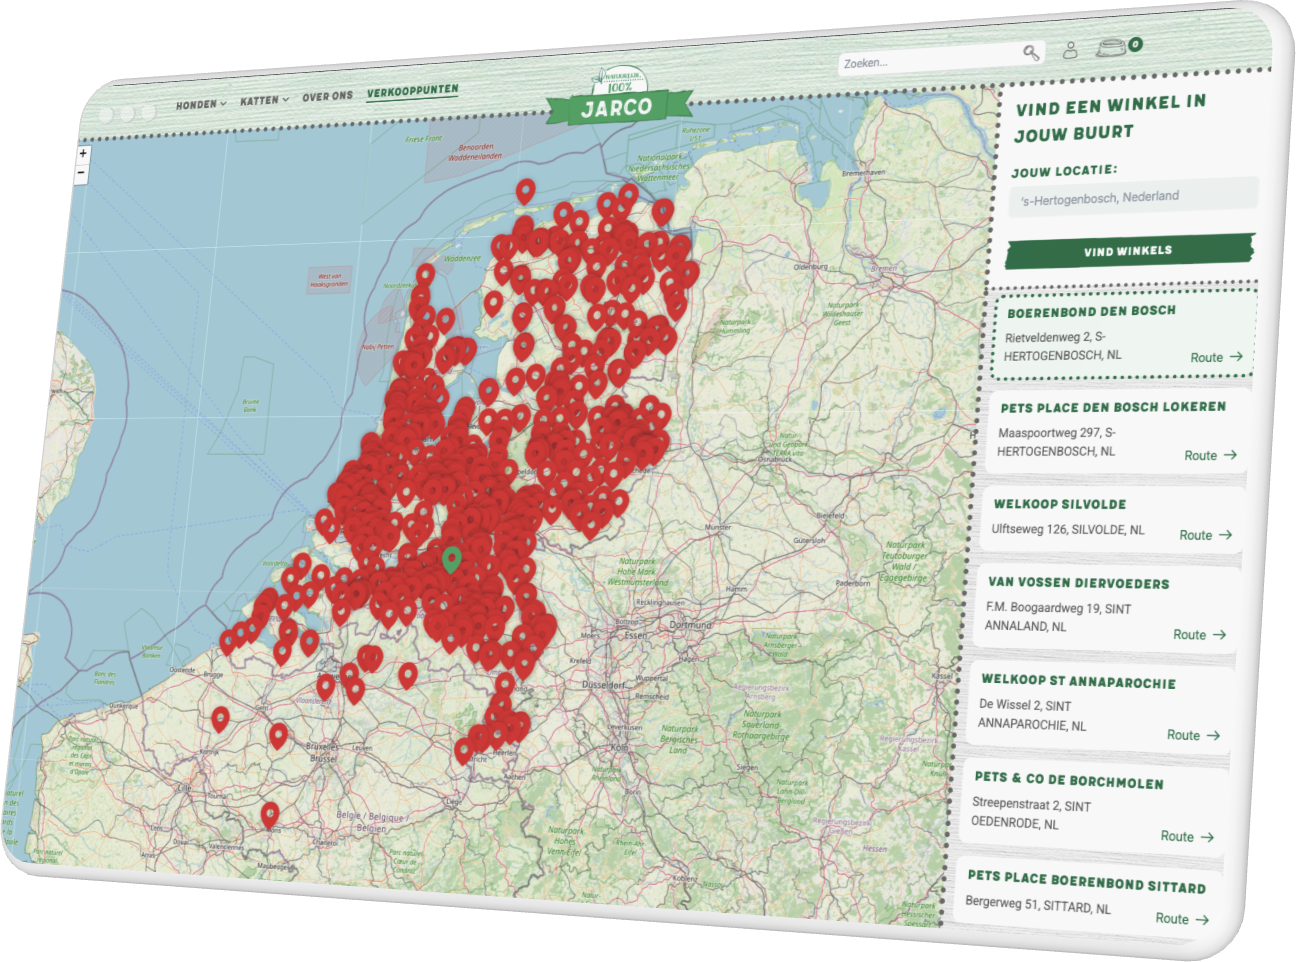Expand the Katten menu

pos(264,100)
